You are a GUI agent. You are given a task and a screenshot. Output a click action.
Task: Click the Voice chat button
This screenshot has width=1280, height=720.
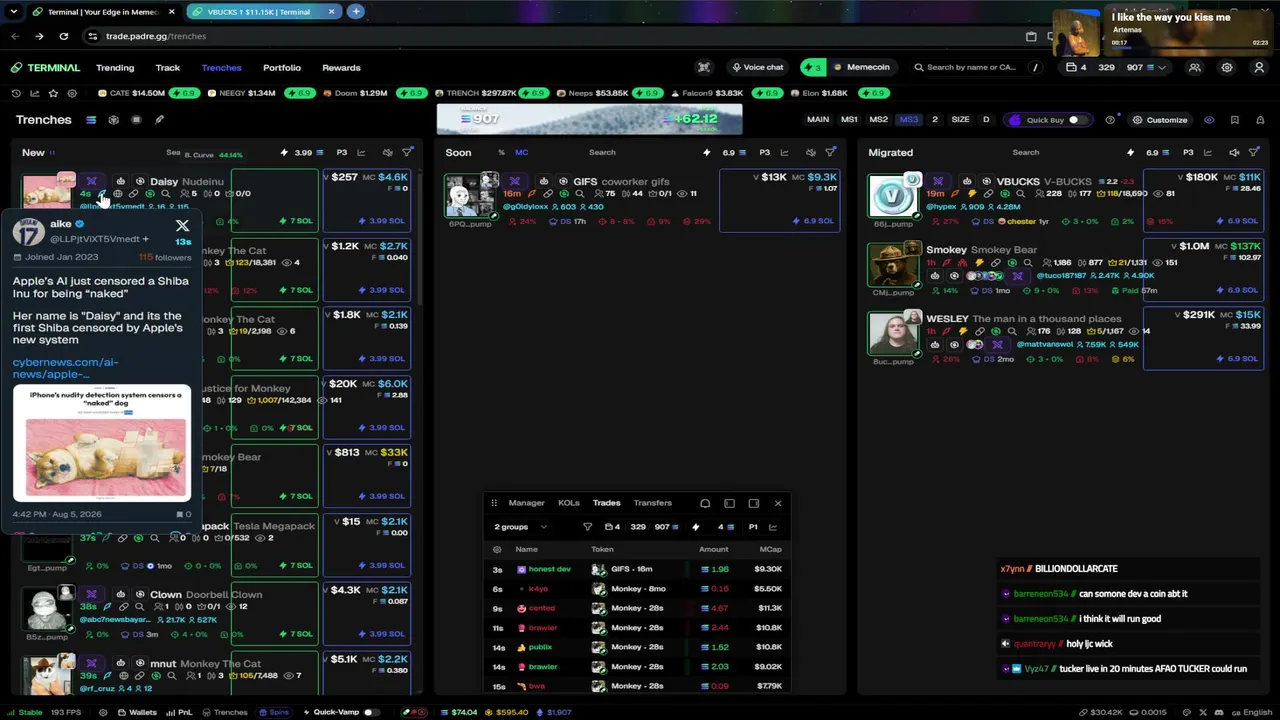click(x=757, y=68)
